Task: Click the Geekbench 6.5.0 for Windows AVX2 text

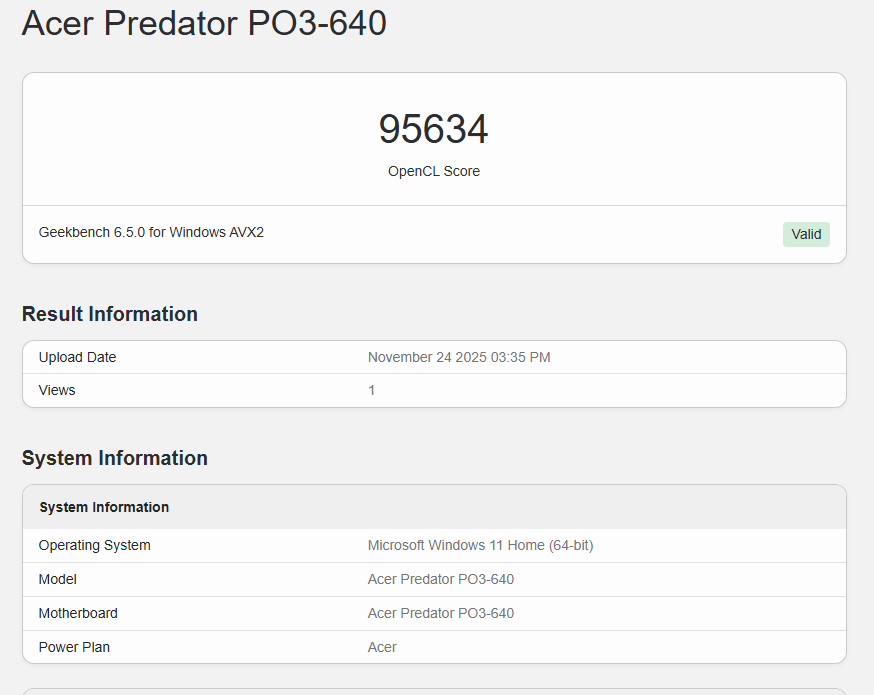Action: point(151,232)
